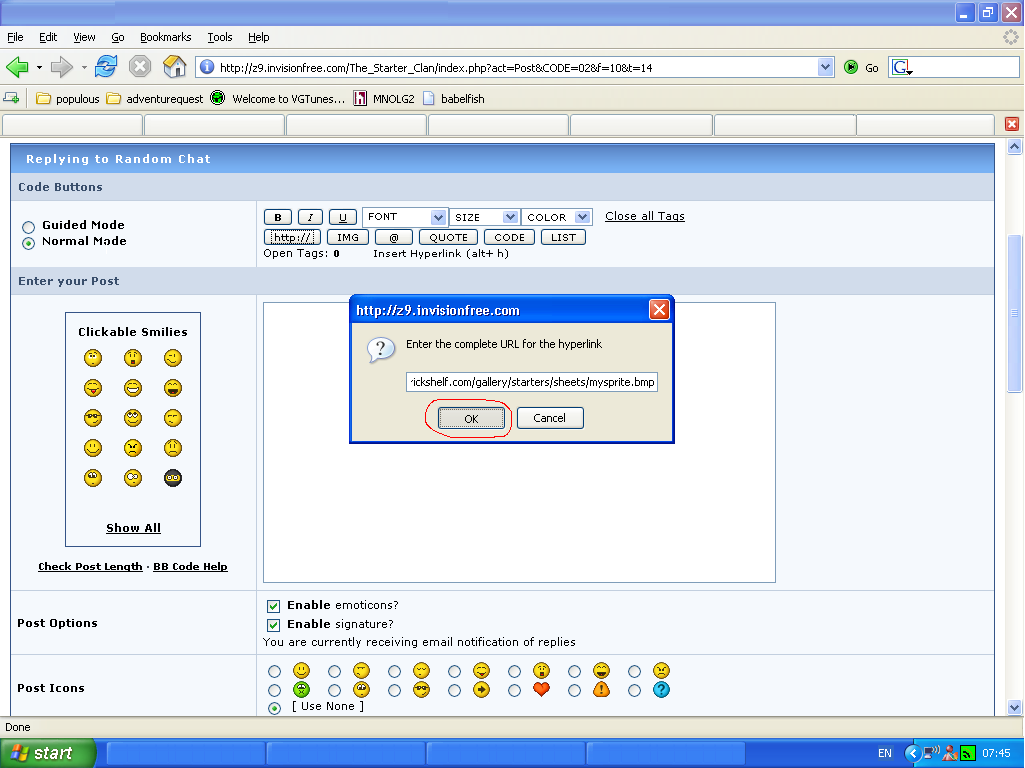
Task: Expand the address bar URL history dropdown
Action: (825, 67)
